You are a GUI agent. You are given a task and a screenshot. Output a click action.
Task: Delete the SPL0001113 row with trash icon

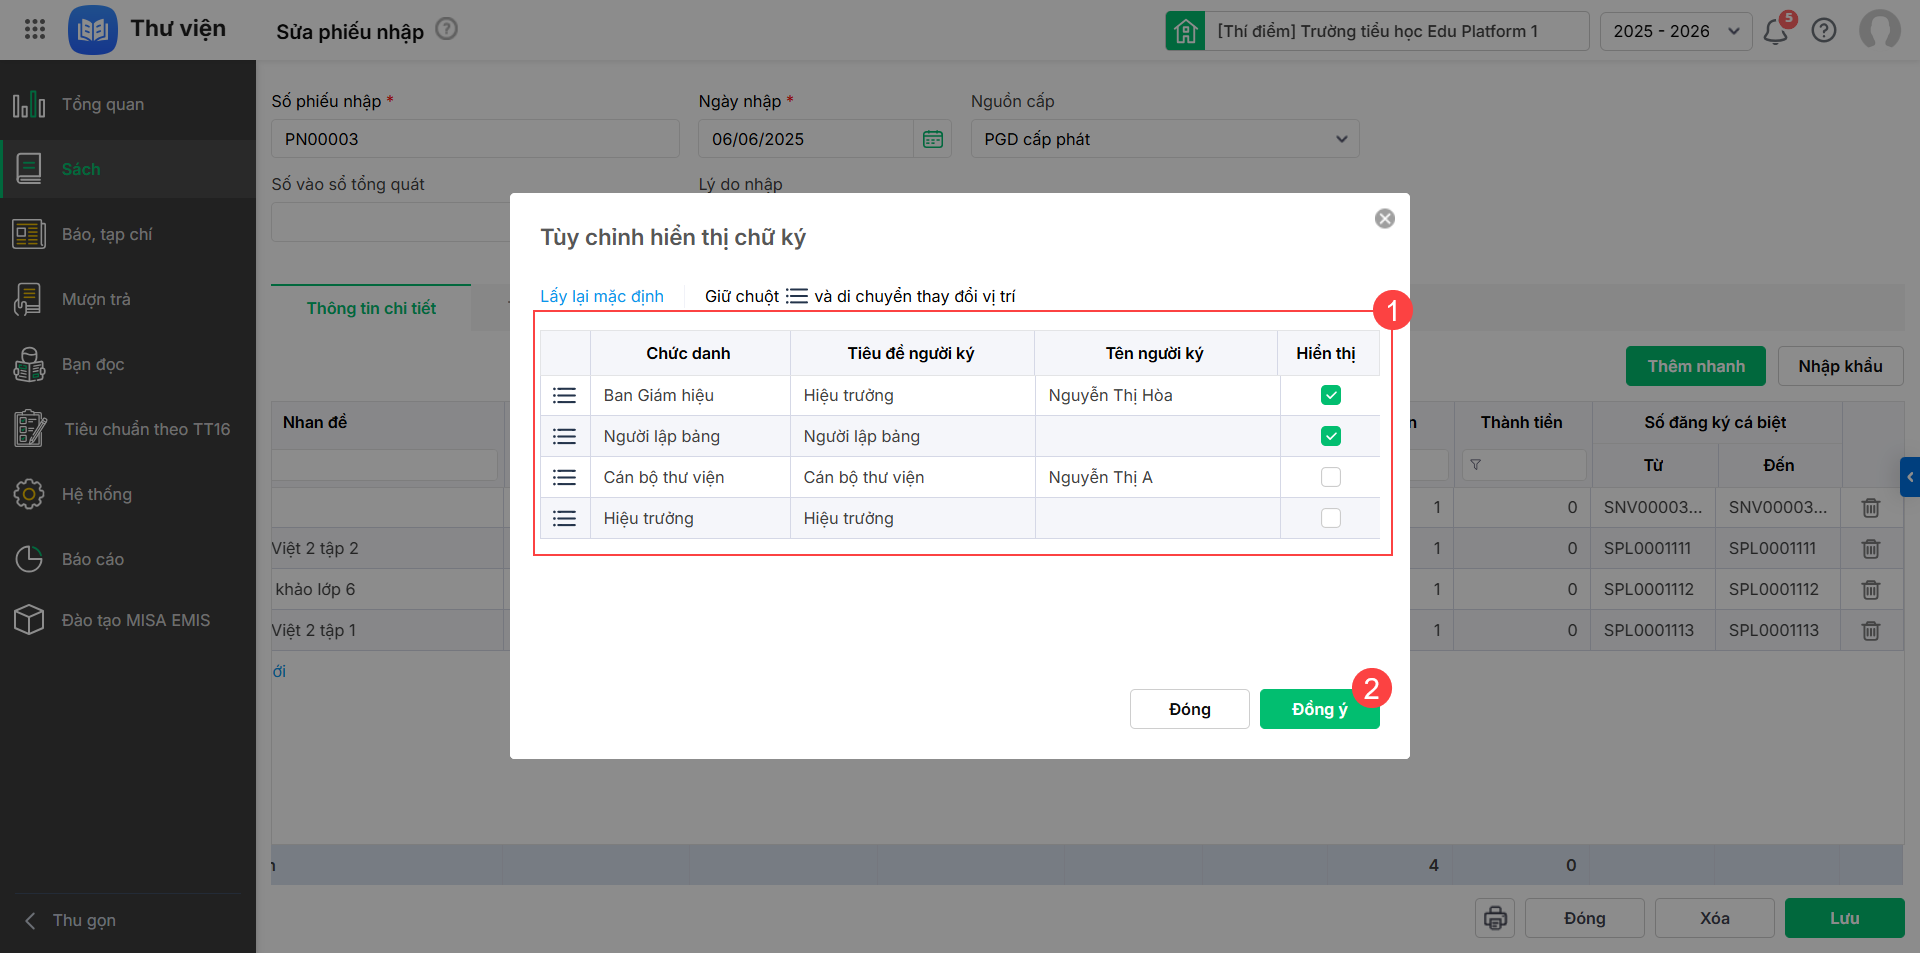tap(1871, 631)
